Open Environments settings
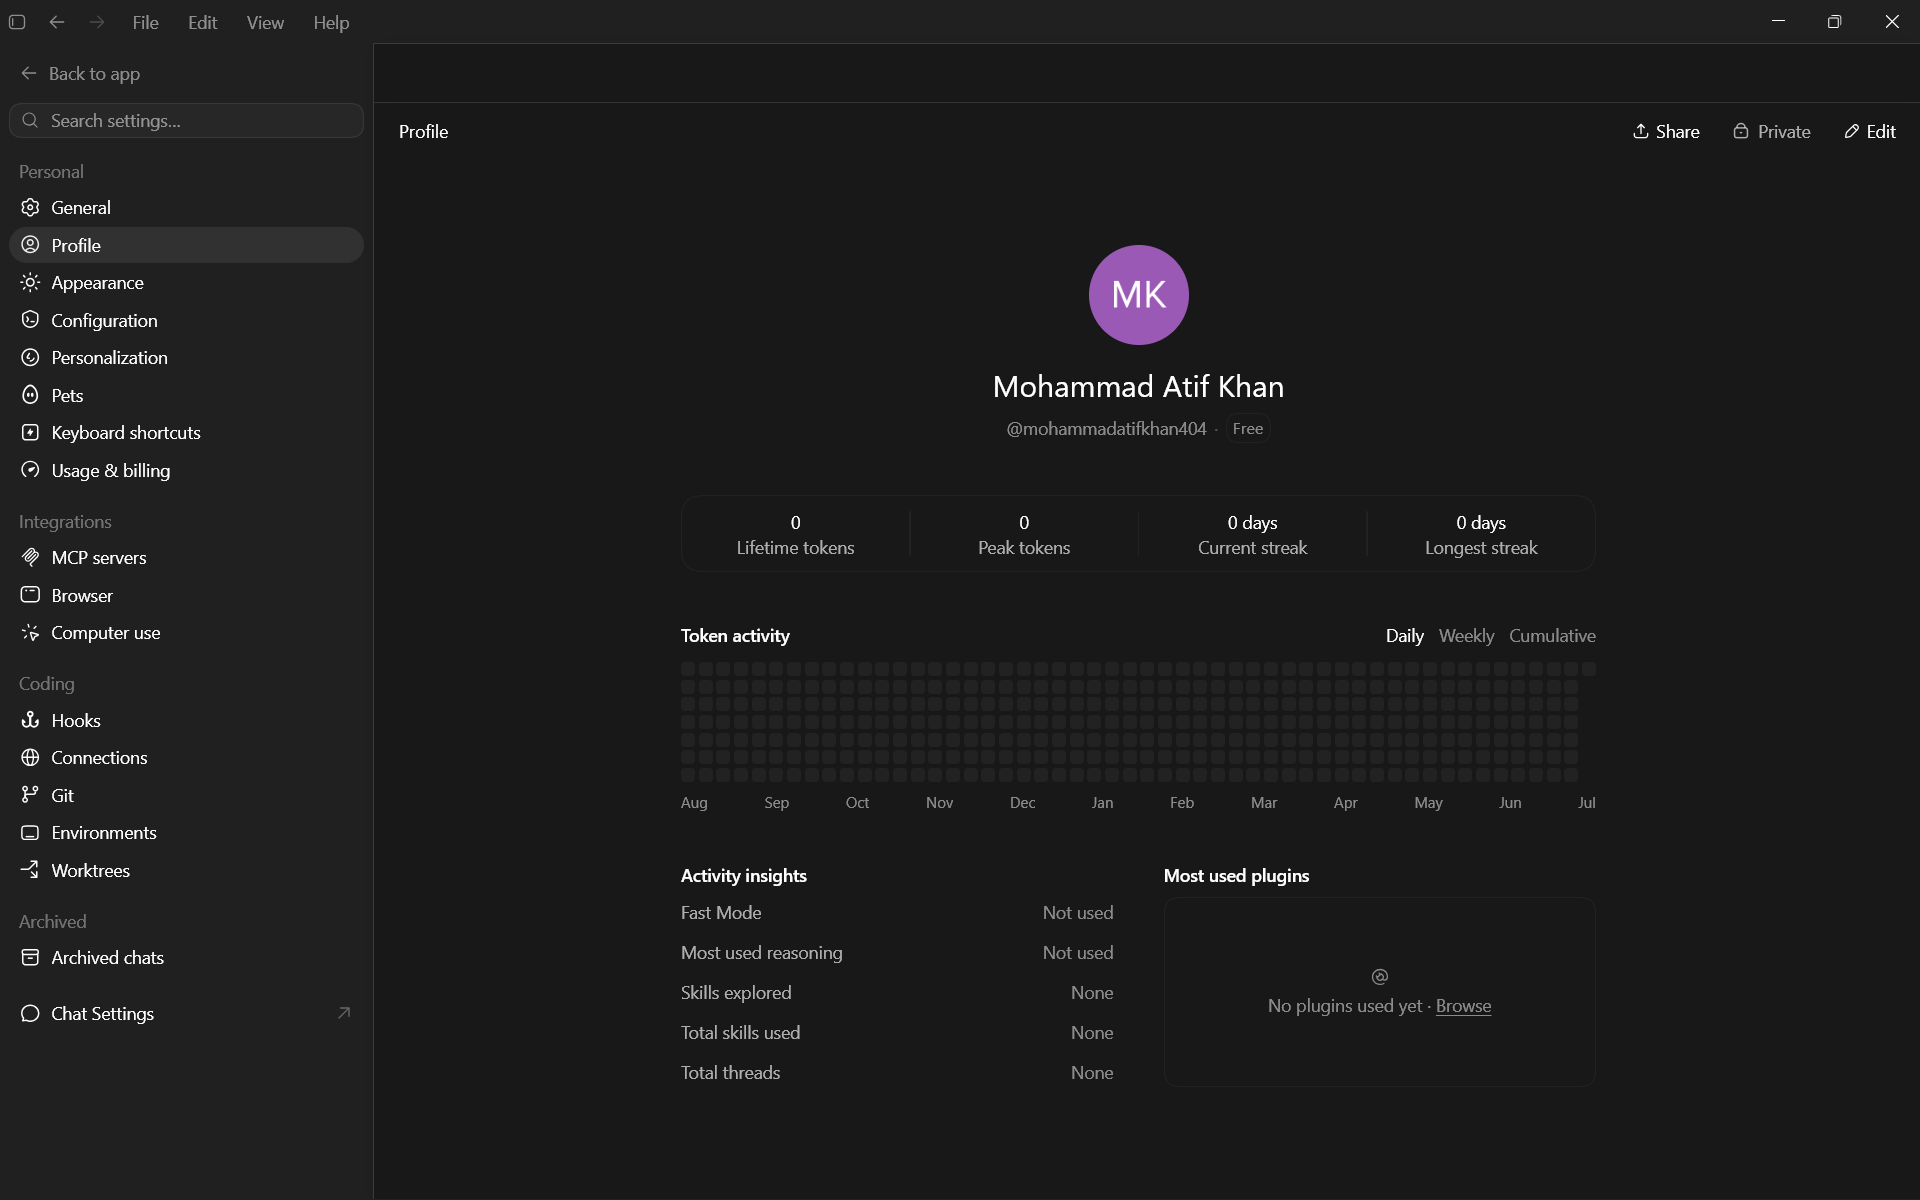The image size is (1920, 1200). tap(186, 832)
